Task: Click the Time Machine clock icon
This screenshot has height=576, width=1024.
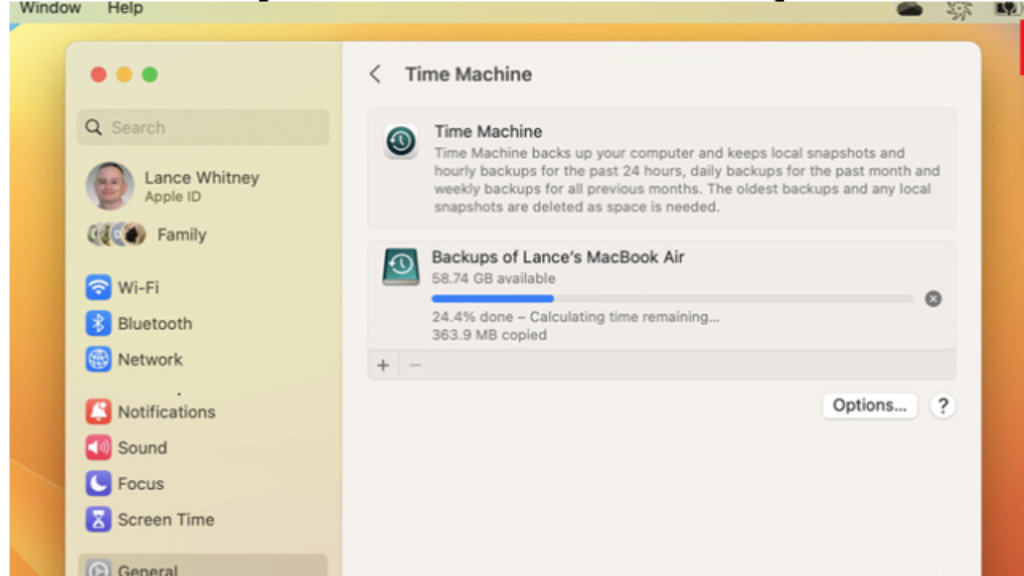Action: 400,141
